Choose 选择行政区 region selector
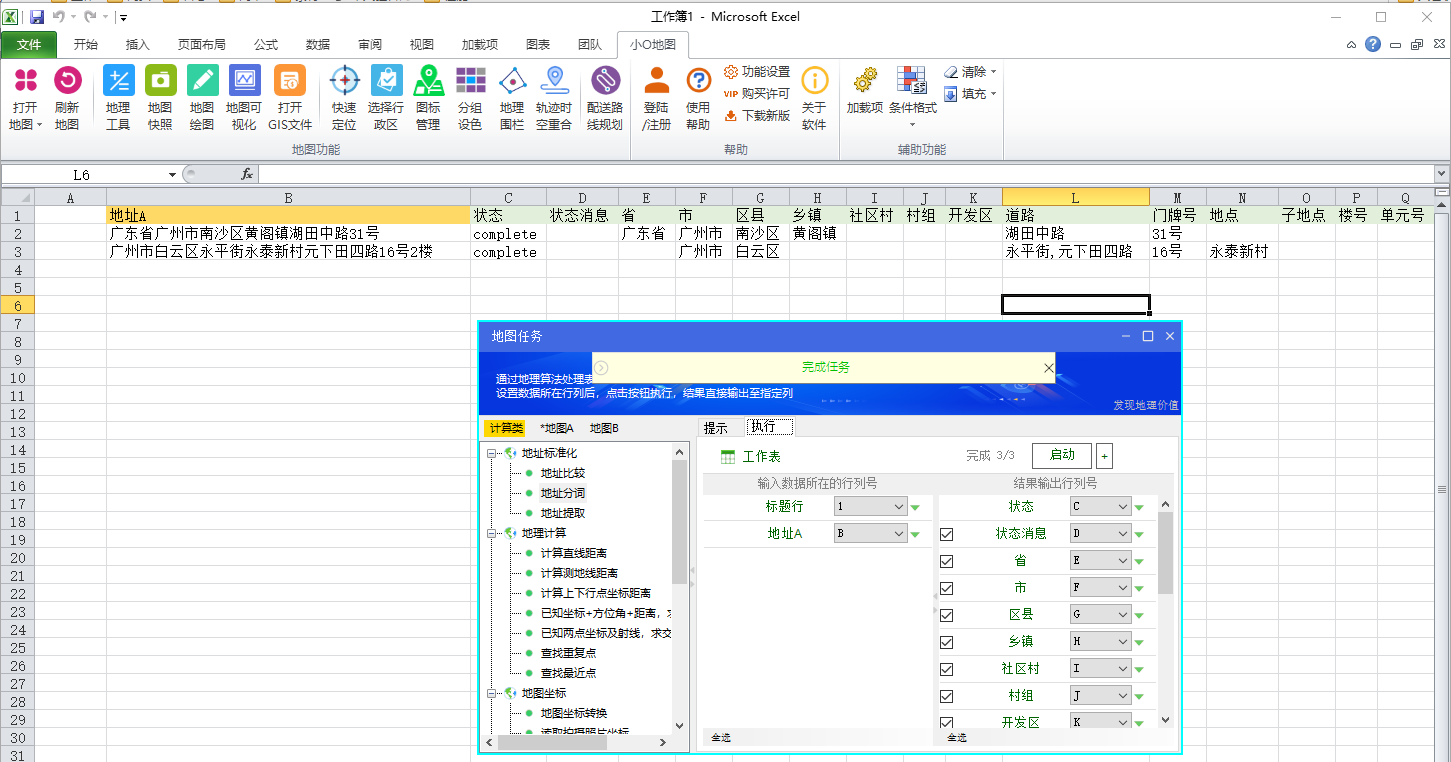This screenshot has width=1451, height=762. pos(386,99)
